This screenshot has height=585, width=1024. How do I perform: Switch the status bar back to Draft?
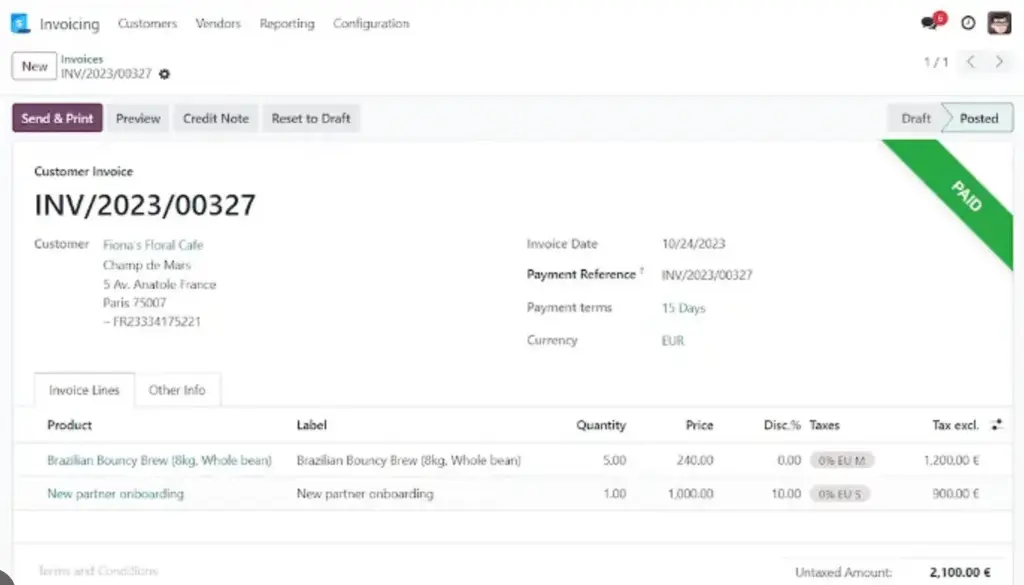coord(915,117)
